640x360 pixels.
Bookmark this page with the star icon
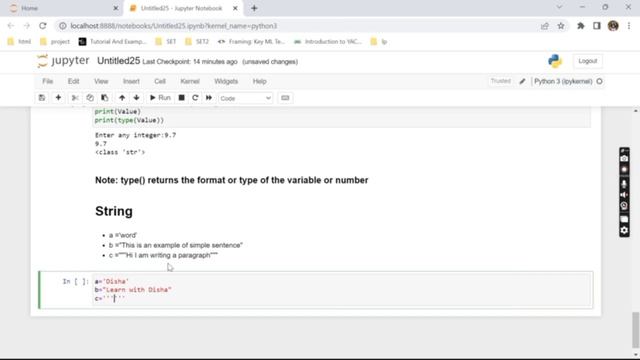pyautogui.click(x=561, y=26)
